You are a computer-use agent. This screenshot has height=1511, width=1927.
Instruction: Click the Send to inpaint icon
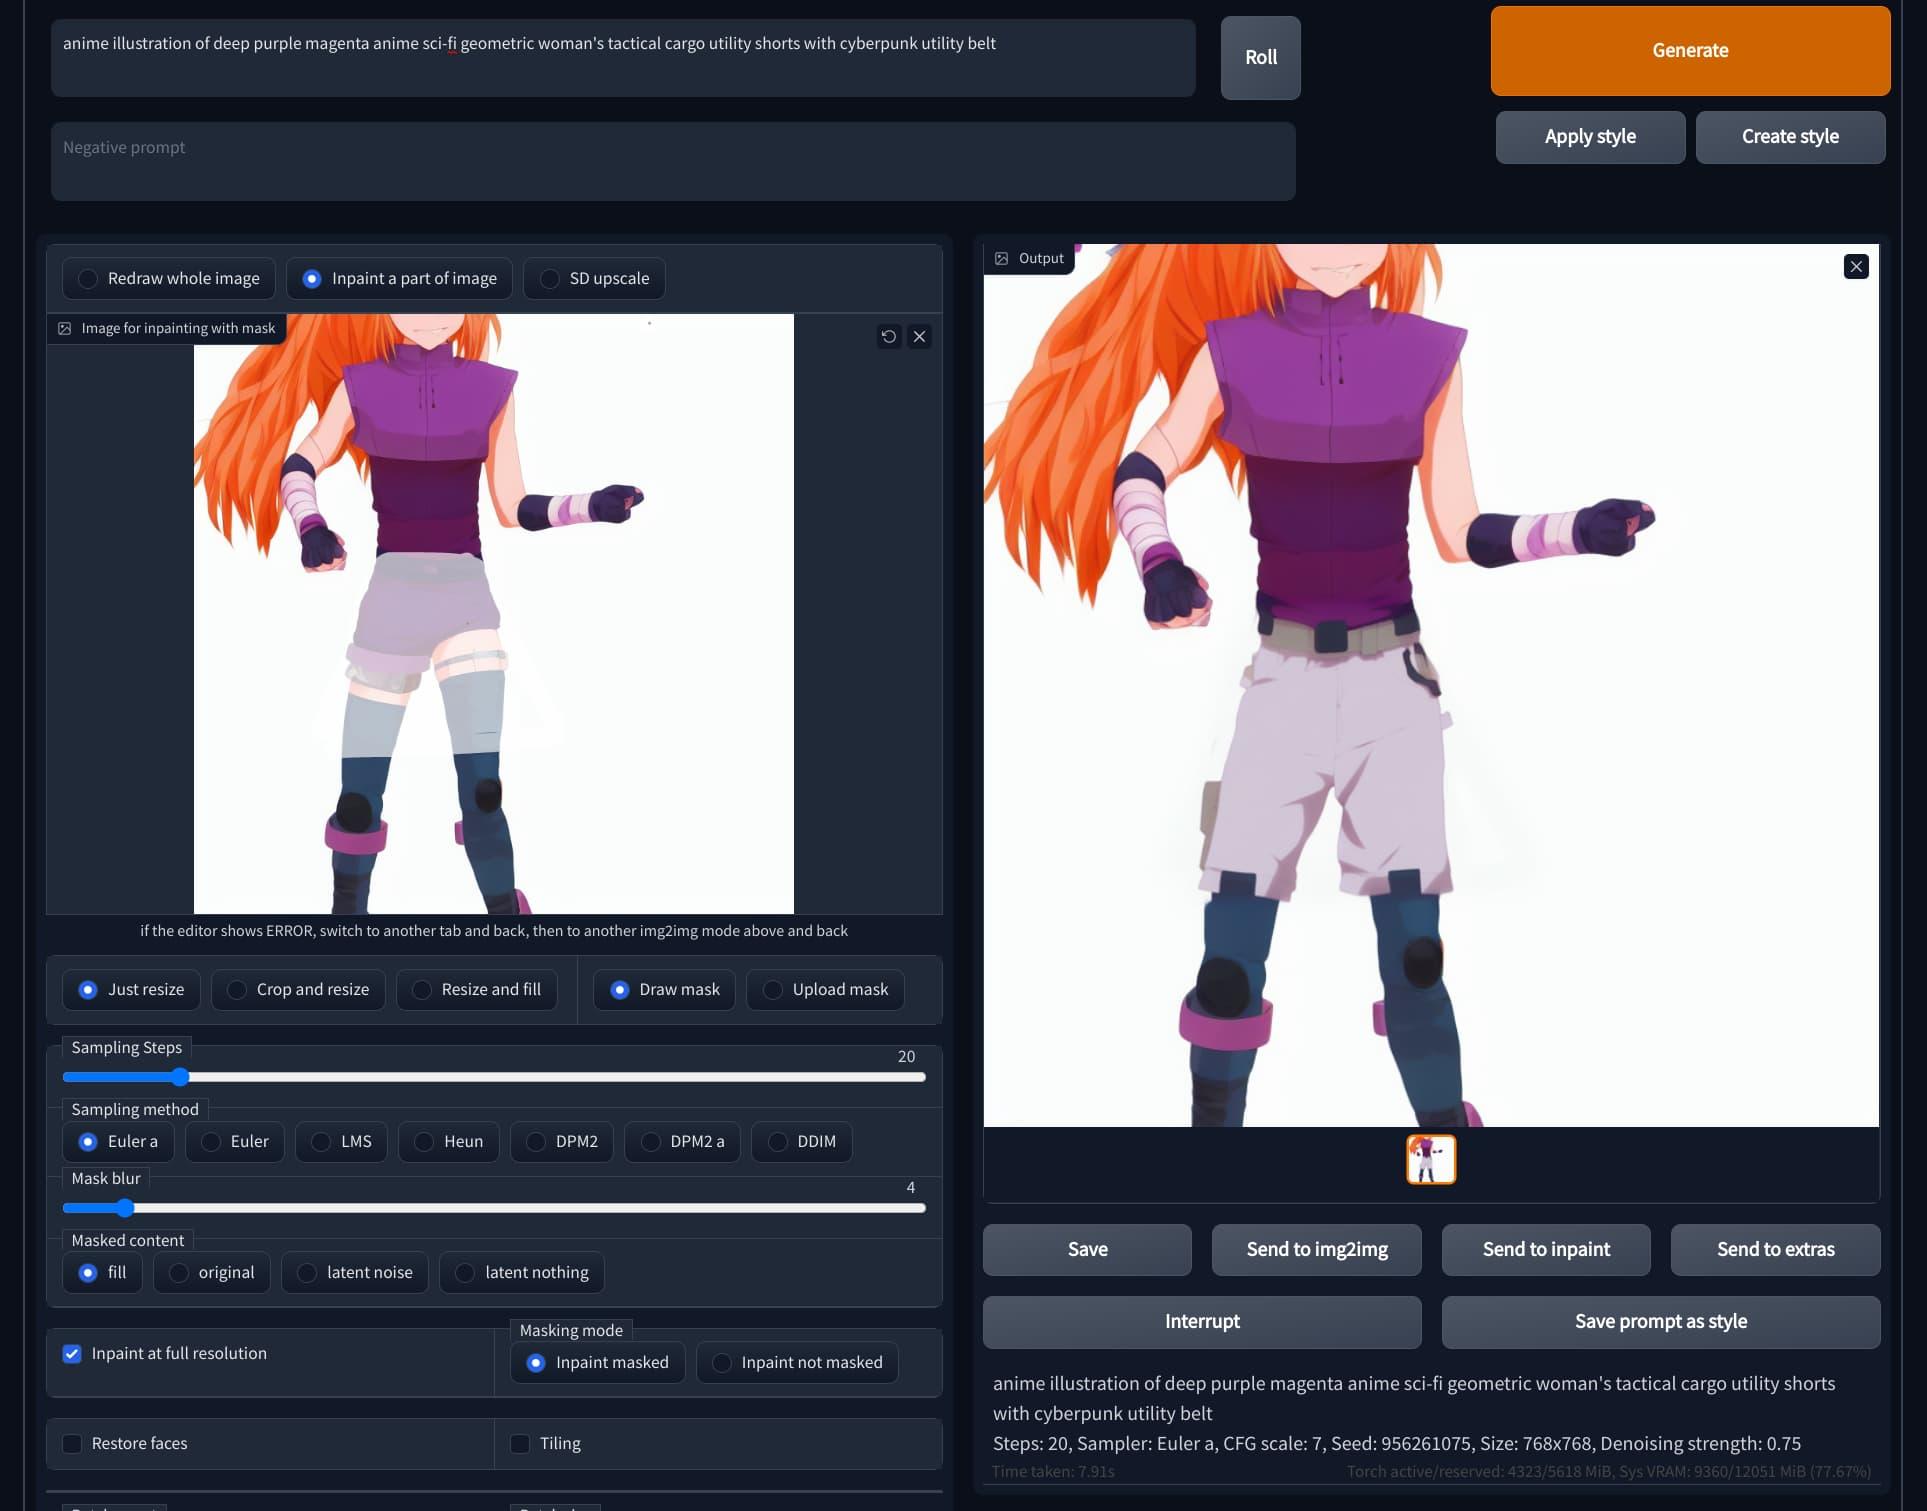click(x=1545, y=1248)
